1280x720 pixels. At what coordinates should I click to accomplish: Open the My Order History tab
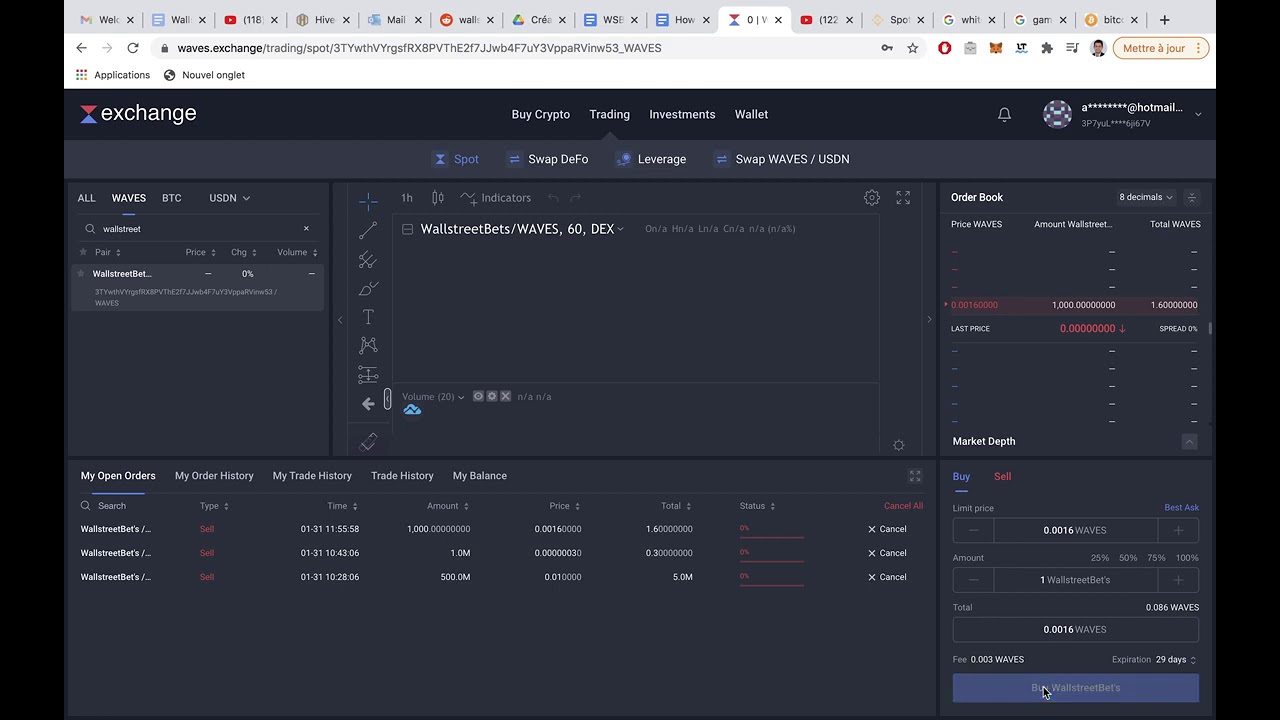pos(214,476)
